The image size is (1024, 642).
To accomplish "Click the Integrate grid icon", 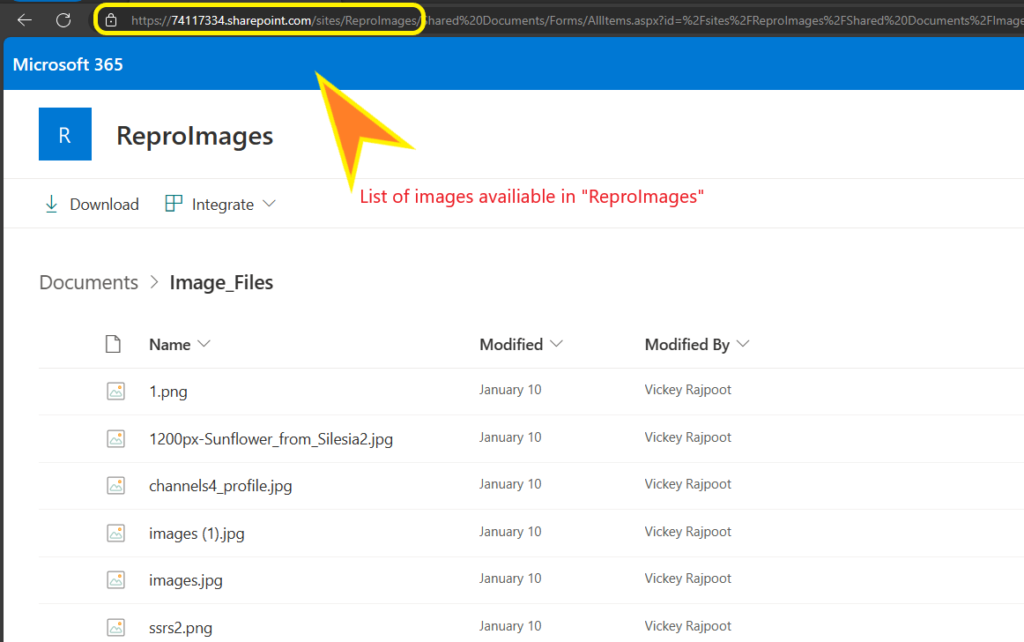I will pos(174,204).
